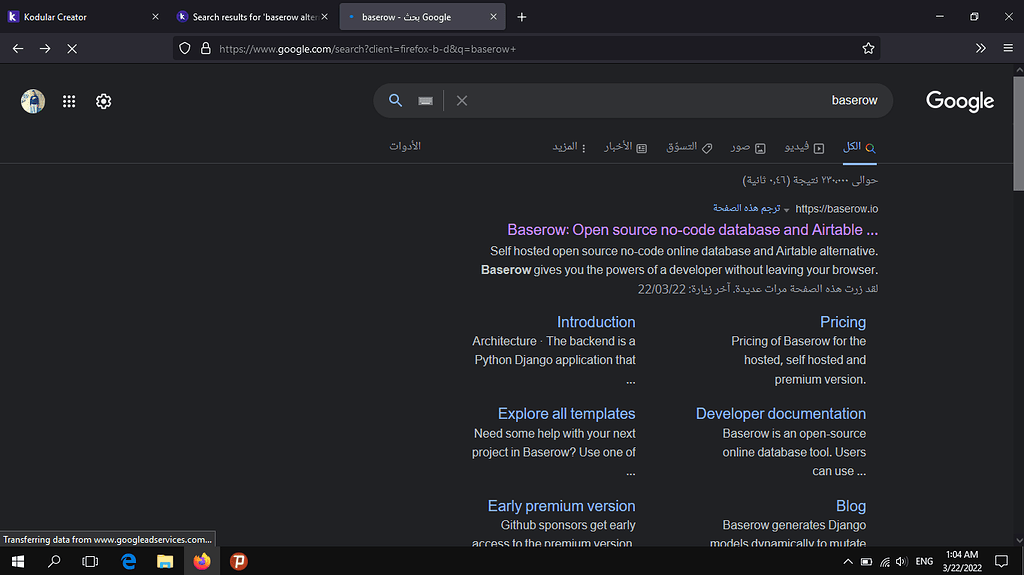Open the Google apps grid

click(x=69, y=101)
